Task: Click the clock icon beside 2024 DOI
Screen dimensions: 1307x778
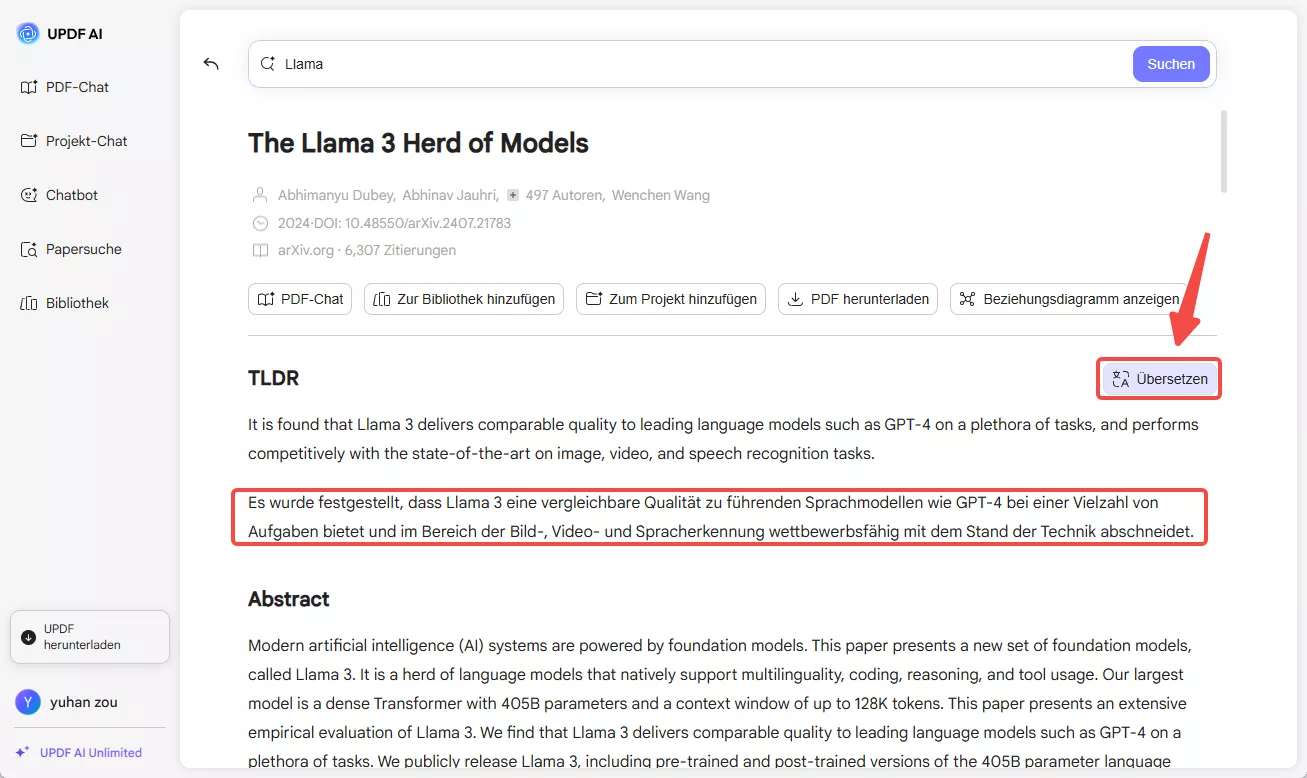Action: click(x=260, y=223)
